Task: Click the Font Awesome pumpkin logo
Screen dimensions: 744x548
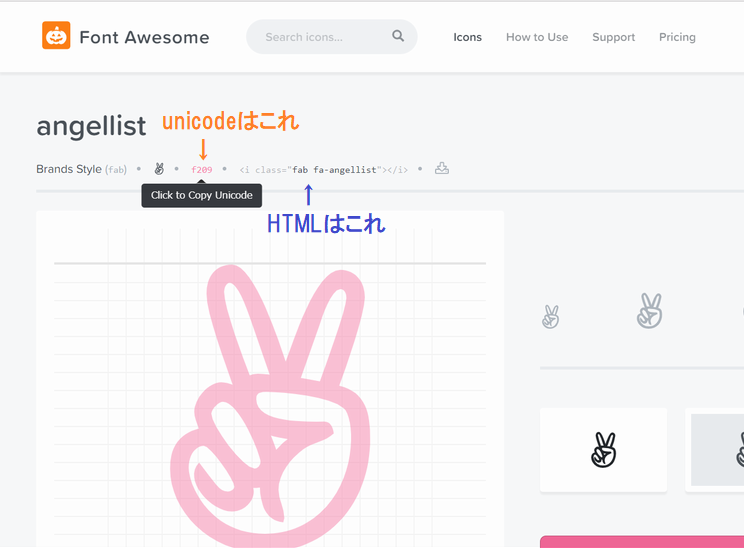Action: (56, 35)
